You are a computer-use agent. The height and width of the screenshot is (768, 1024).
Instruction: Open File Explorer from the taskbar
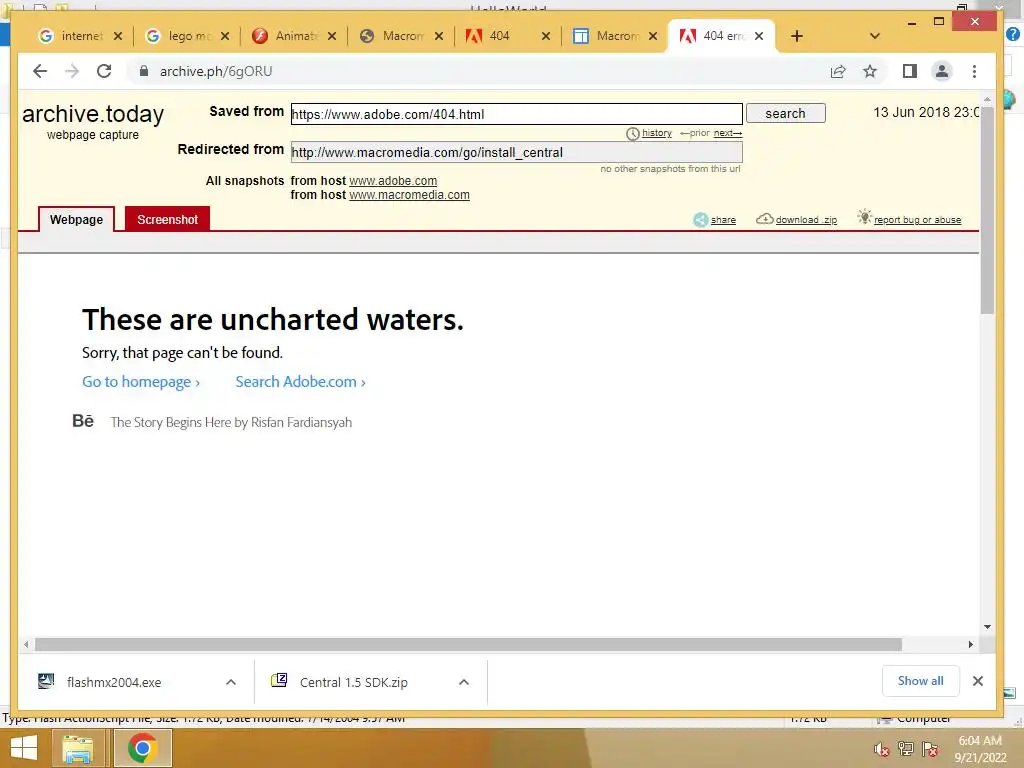click(x=78, y=748)
